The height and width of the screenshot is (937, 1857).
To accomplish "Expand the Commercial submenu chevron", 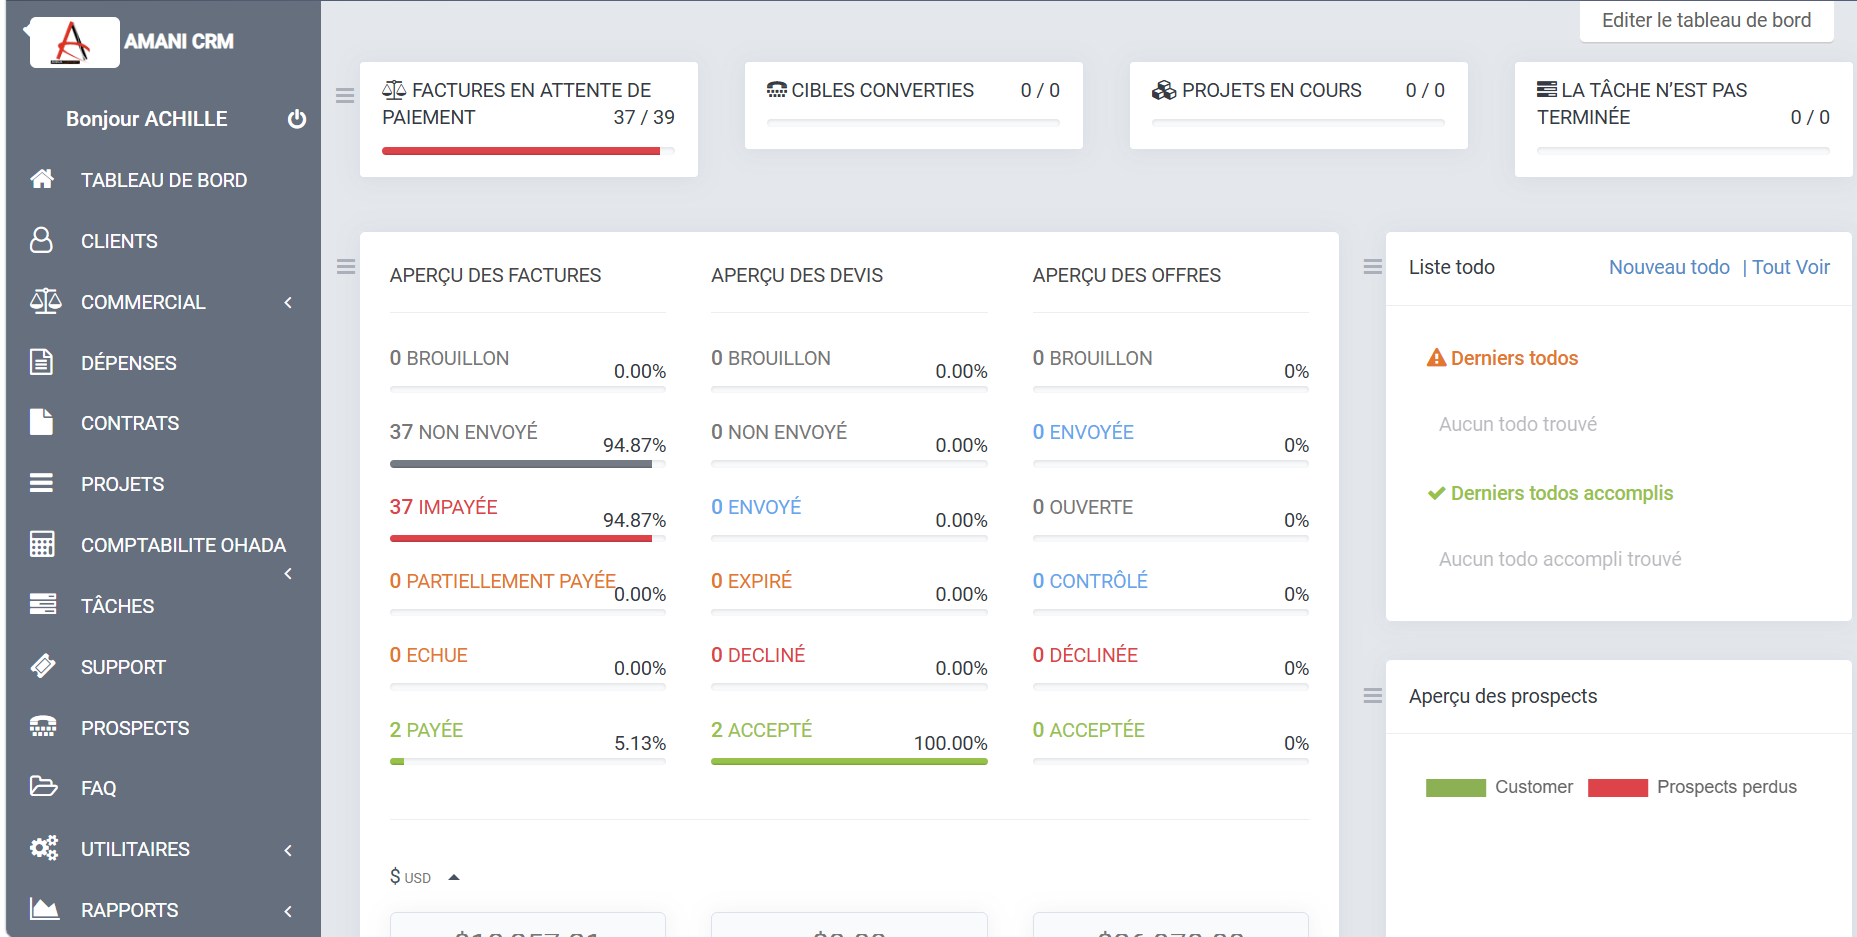I will pyautogui.click(x=288, y=302).
